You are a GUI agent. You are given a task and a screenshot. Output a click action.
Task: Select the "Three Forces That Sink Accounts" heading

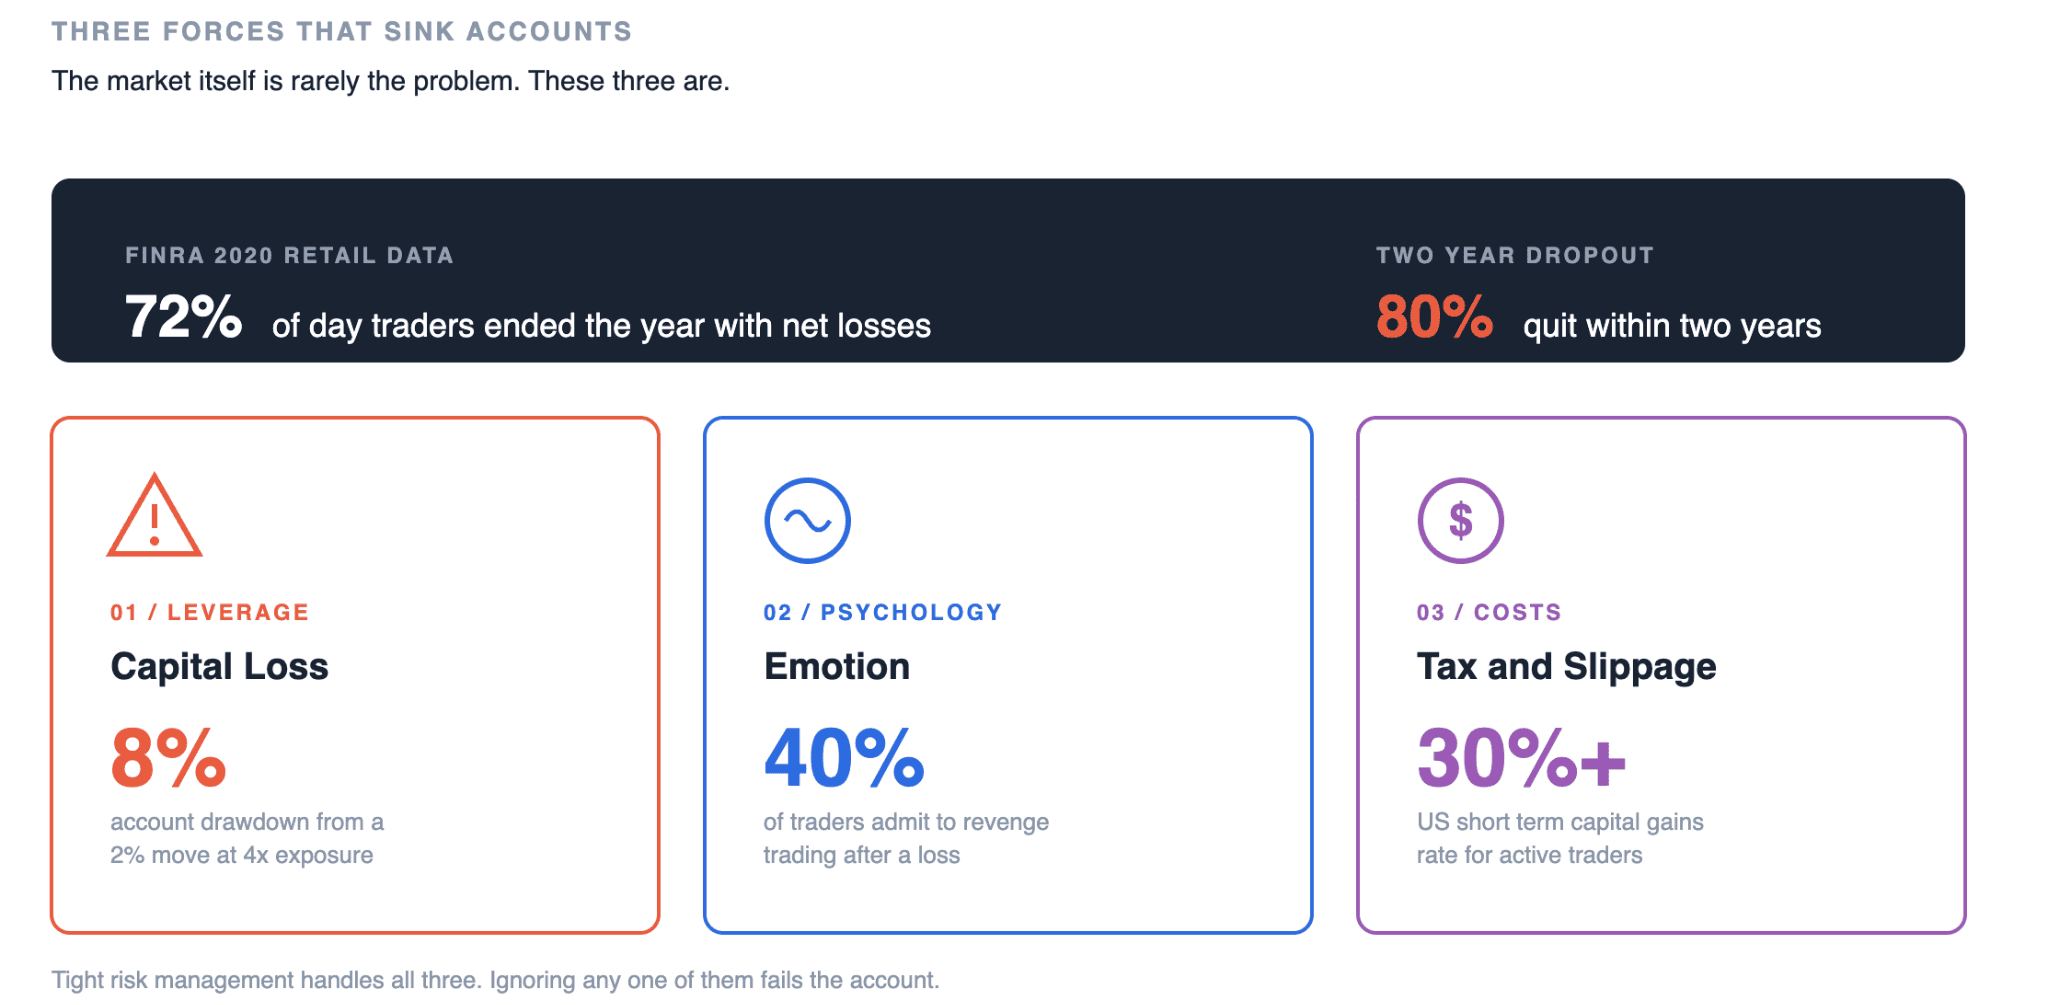(342, 32)
